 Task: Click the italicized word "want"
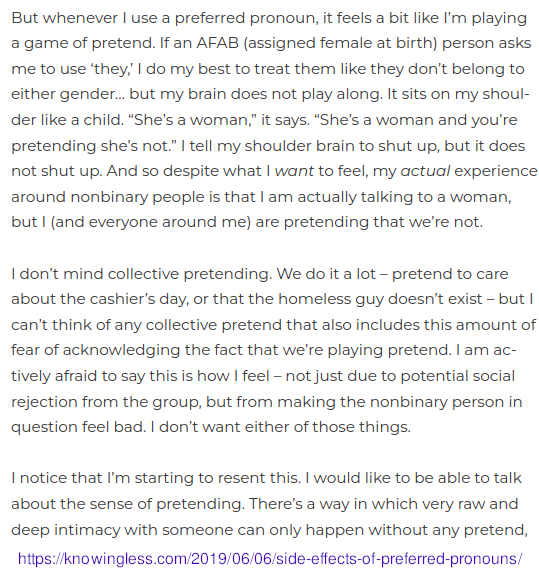294,171
